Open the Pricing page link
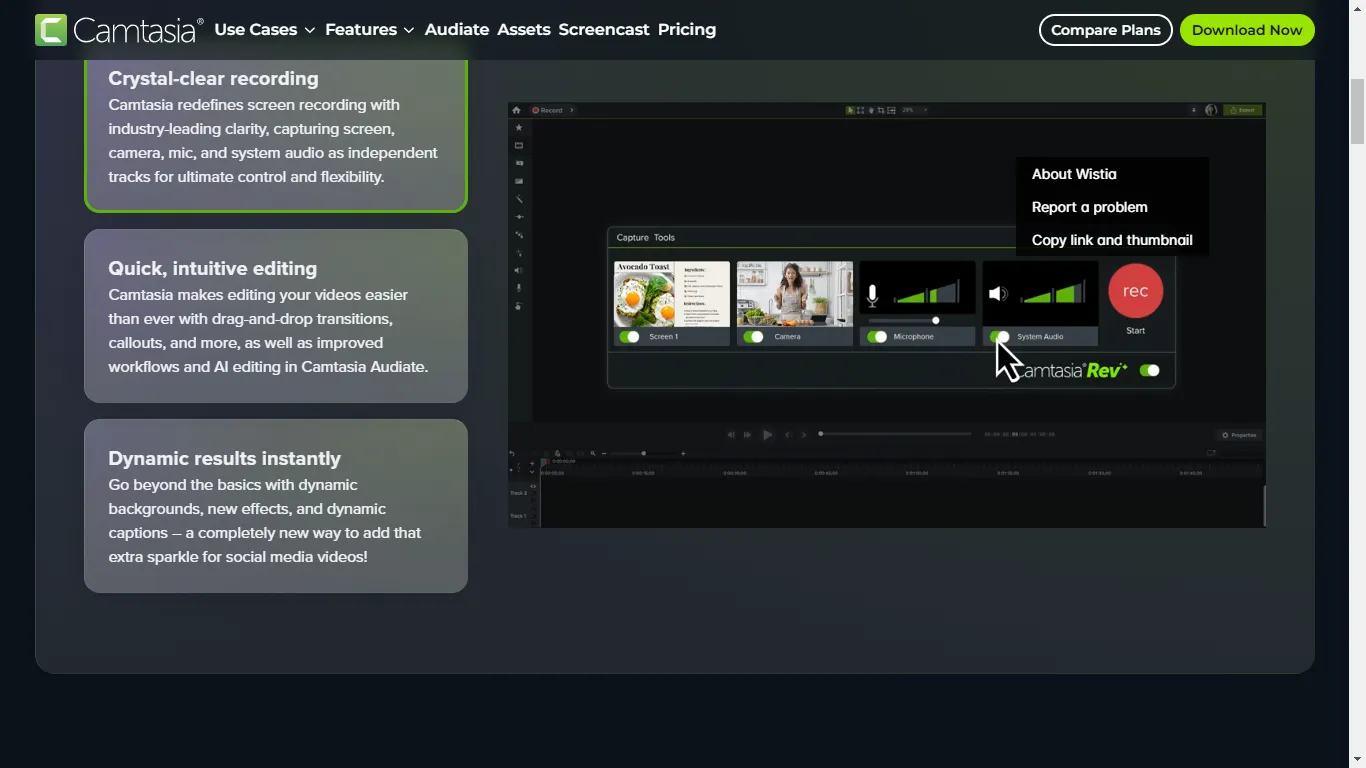The height and width of the screenshot is (768, 1366). (687, 30)
